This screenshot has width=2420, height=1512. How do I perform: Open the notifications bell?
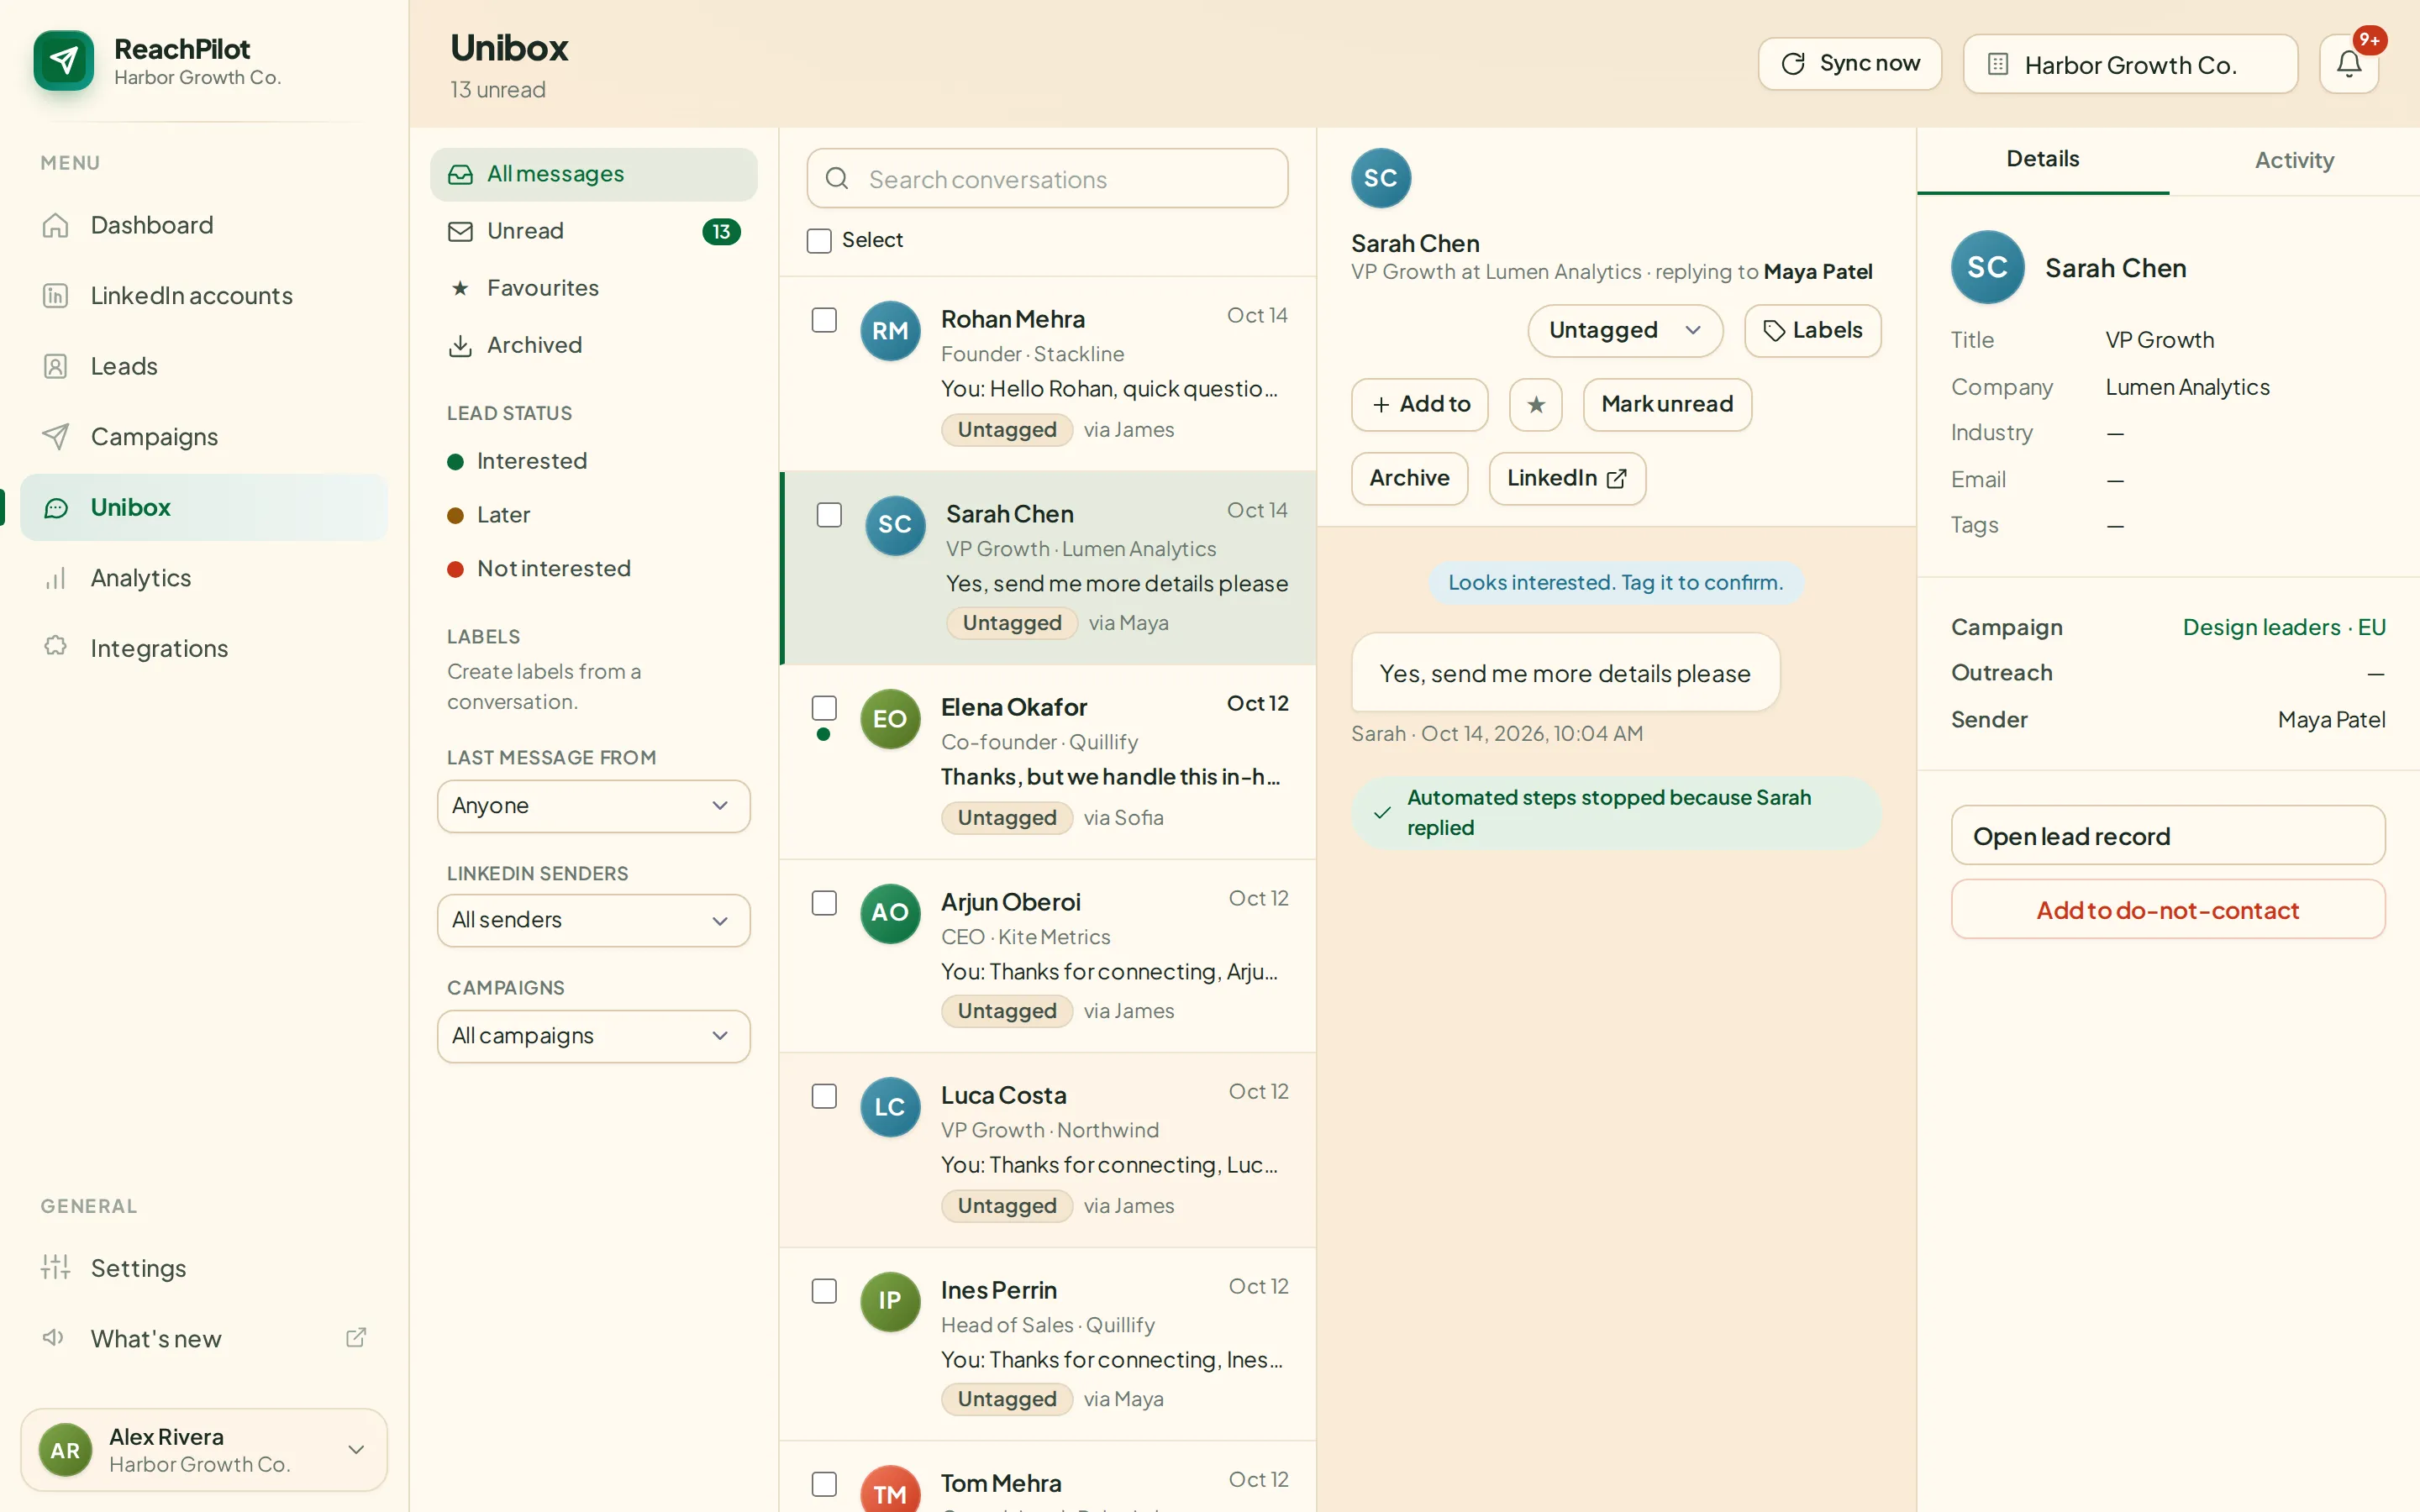tap(2348, 64)
